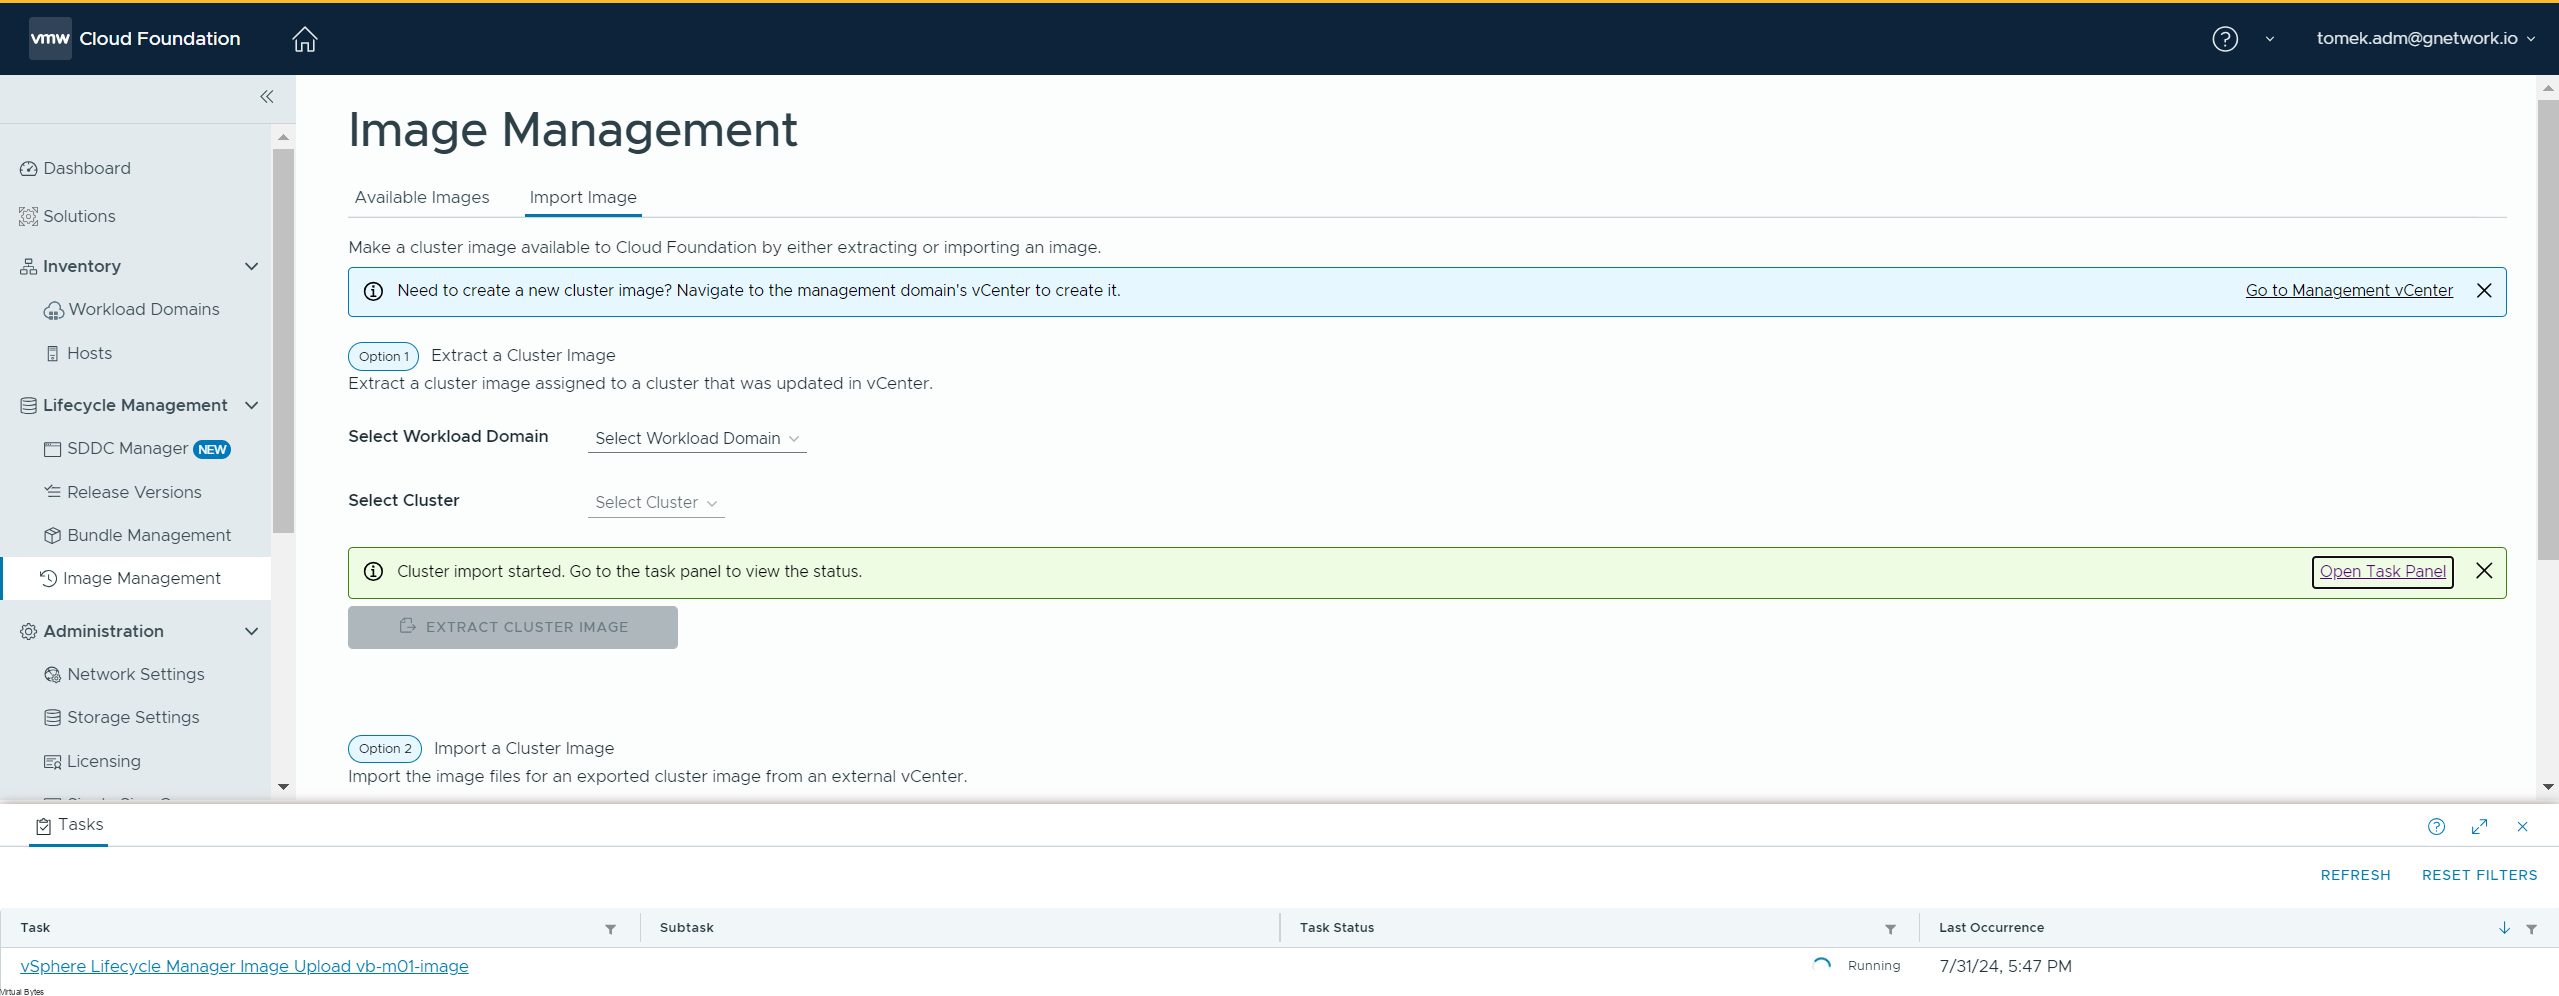Open Licensing in the sidebar
This screenshot has height=996, width=2559.
[x=92, y=761]
